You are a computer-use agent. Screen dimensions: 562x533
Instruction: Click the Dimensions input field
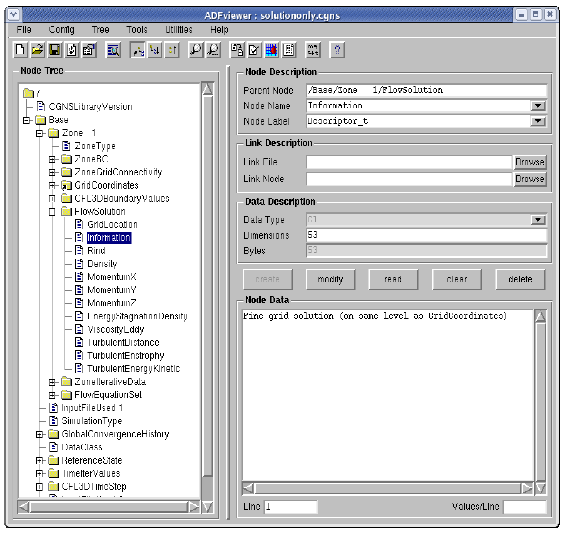click(x=427, y=235)
